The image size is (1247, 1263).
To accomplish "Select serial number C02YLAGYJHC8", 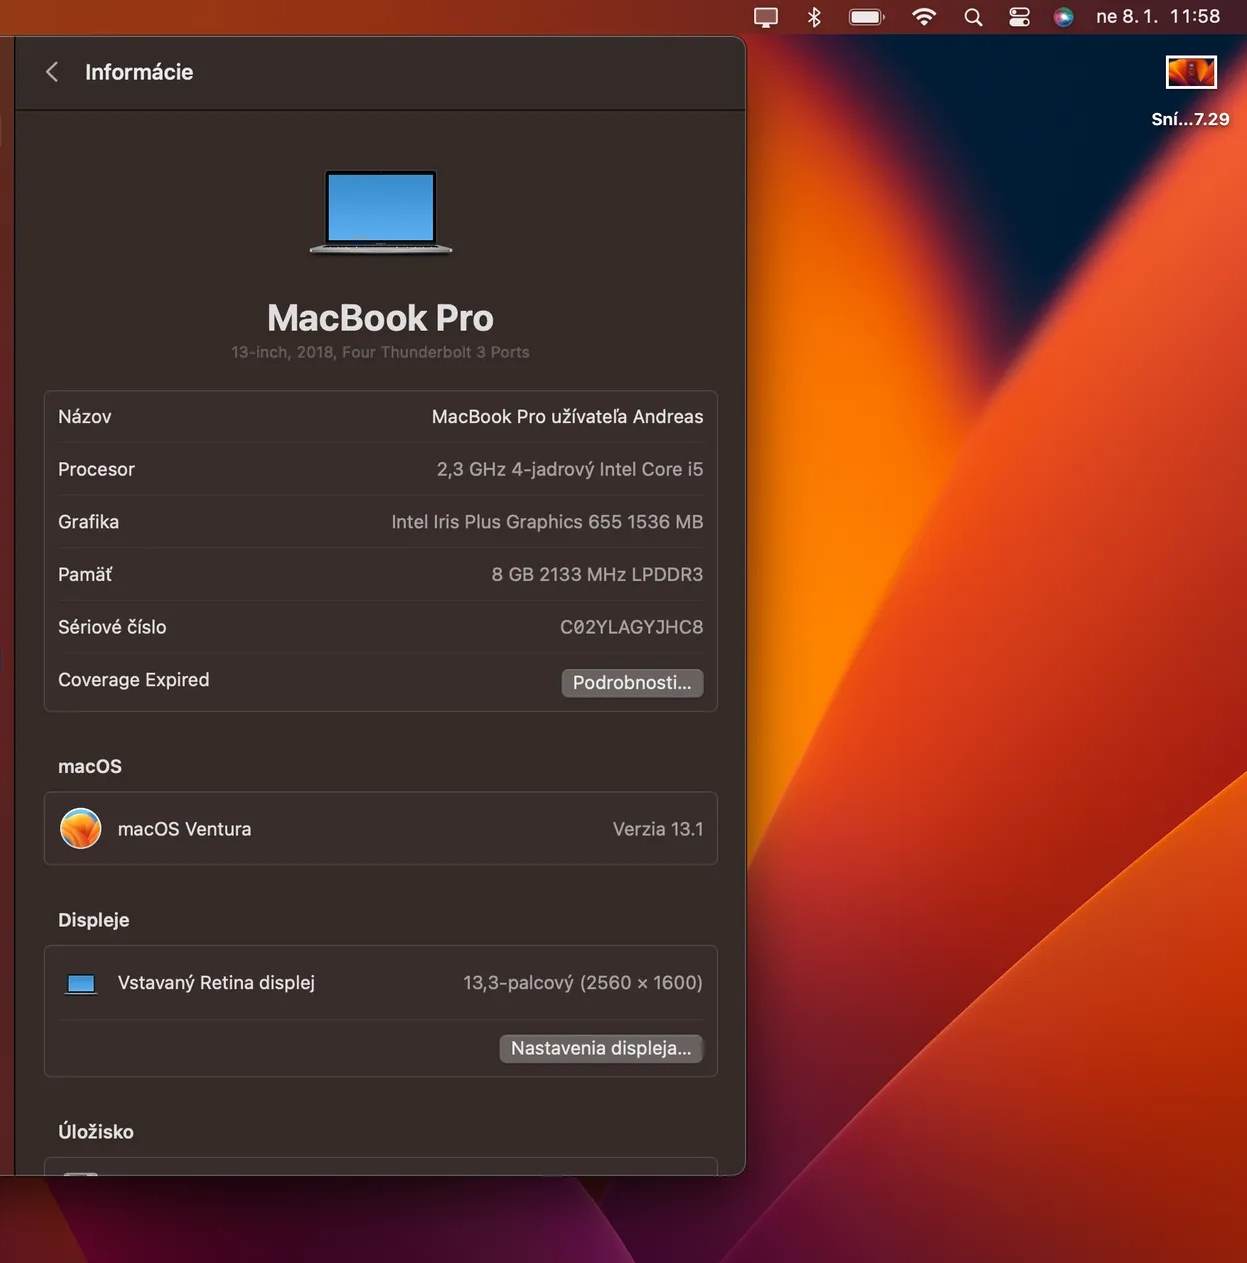I will point(631,627).
